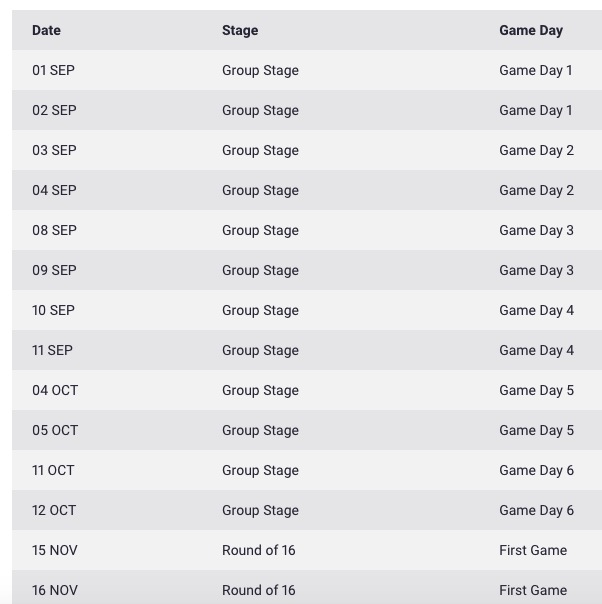602x604 pixels.
Task: Click the Date column header
Action: 46,30
